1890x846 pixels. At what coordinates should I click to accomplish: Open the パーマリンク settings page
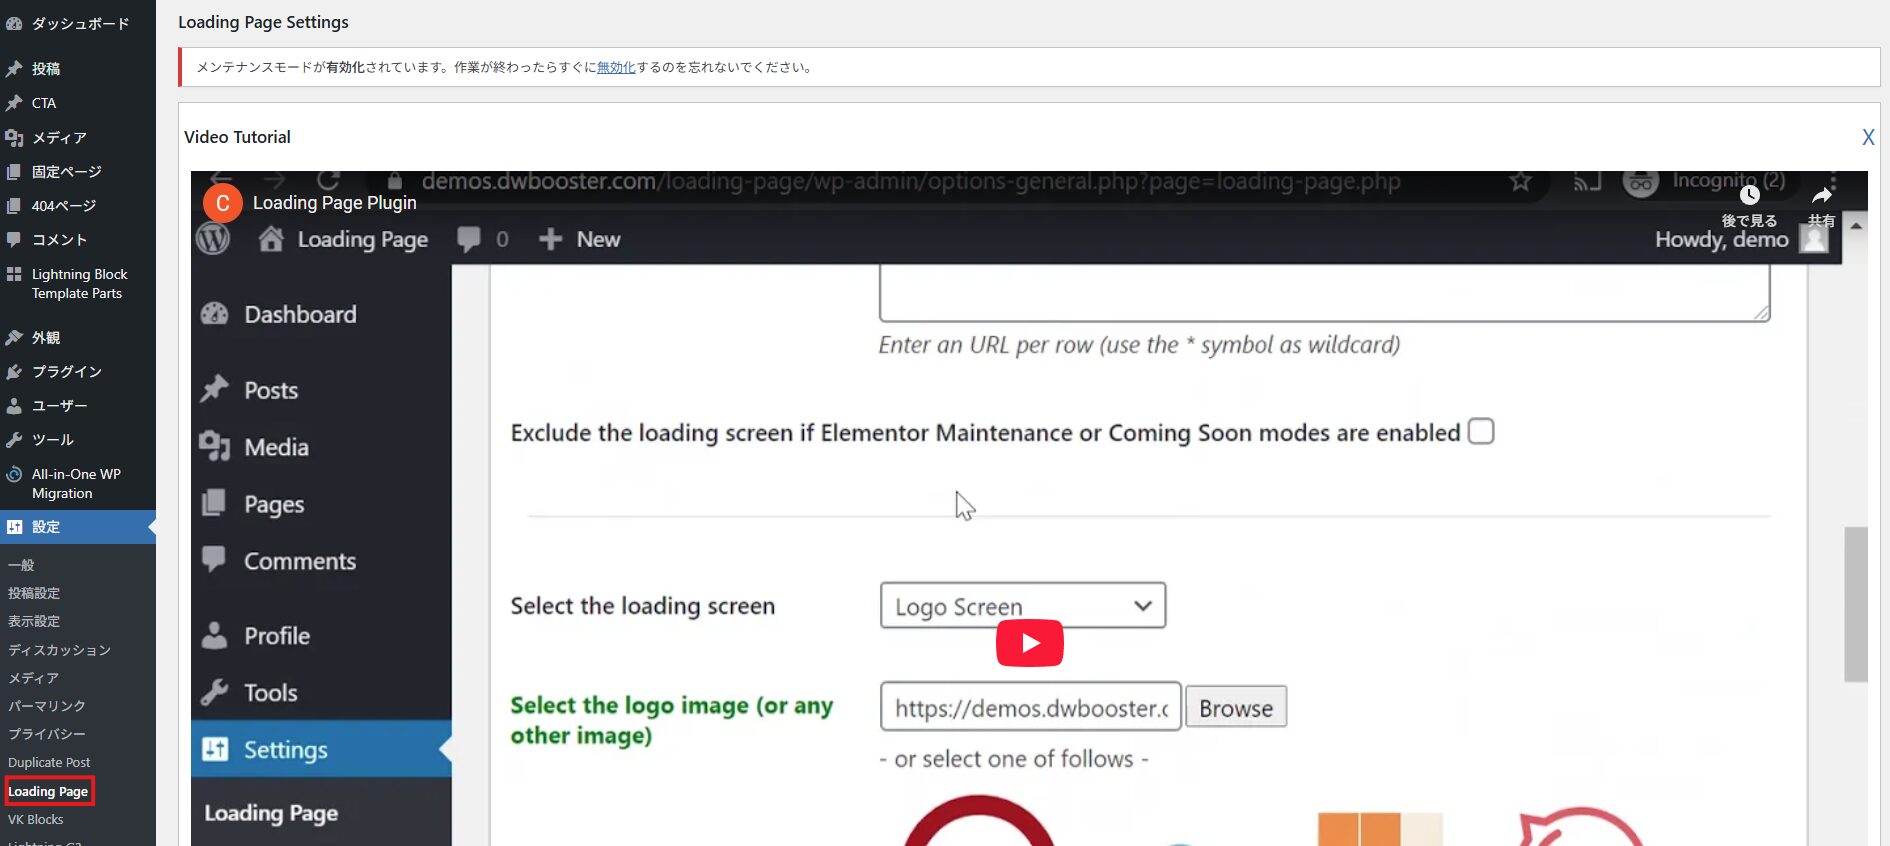(47, 706)
